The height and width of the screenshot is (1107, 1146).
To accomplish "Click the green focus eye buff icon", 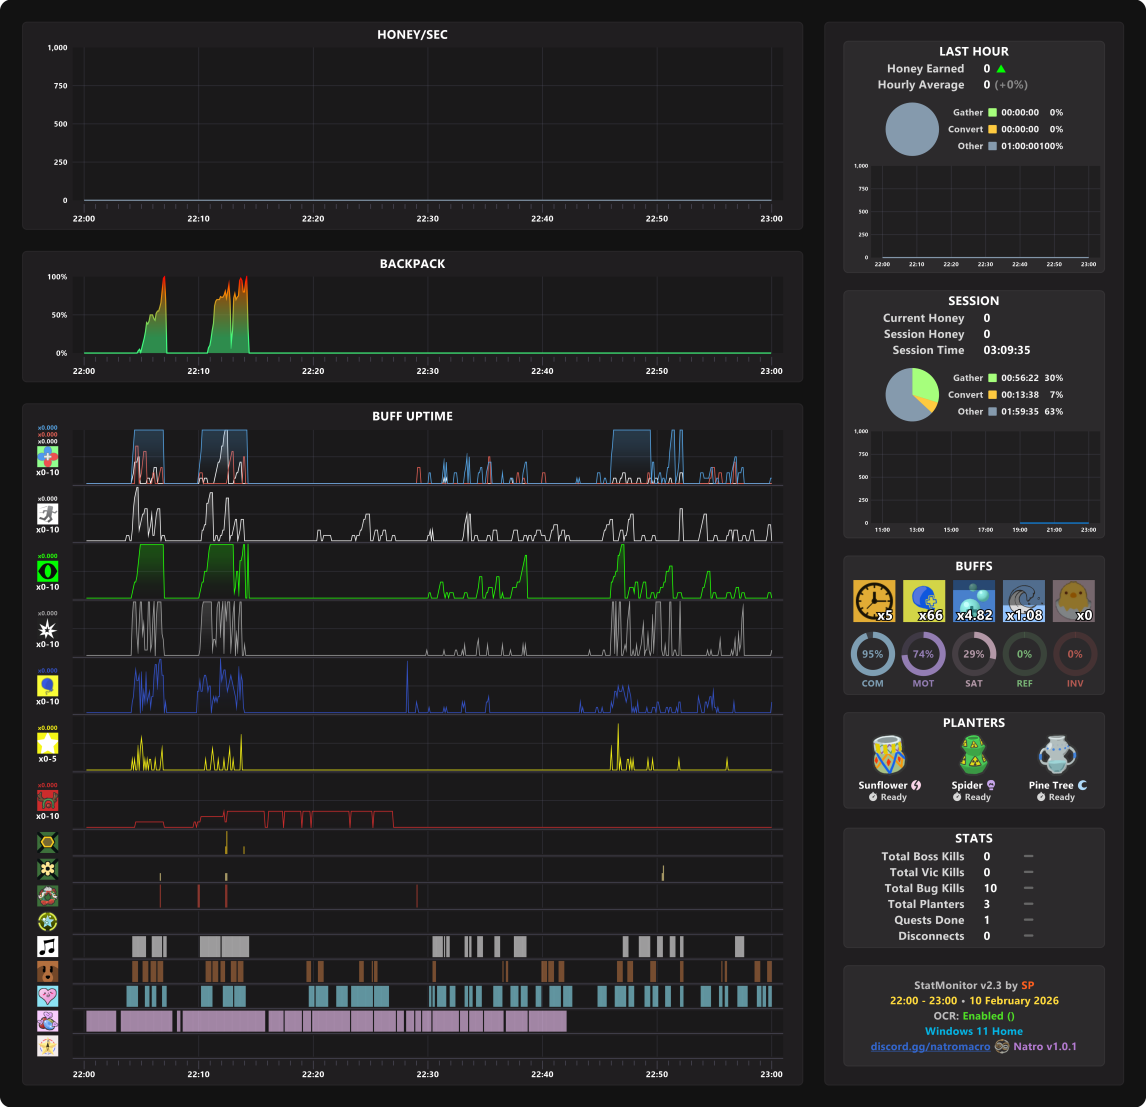I will tap(48, 571).
